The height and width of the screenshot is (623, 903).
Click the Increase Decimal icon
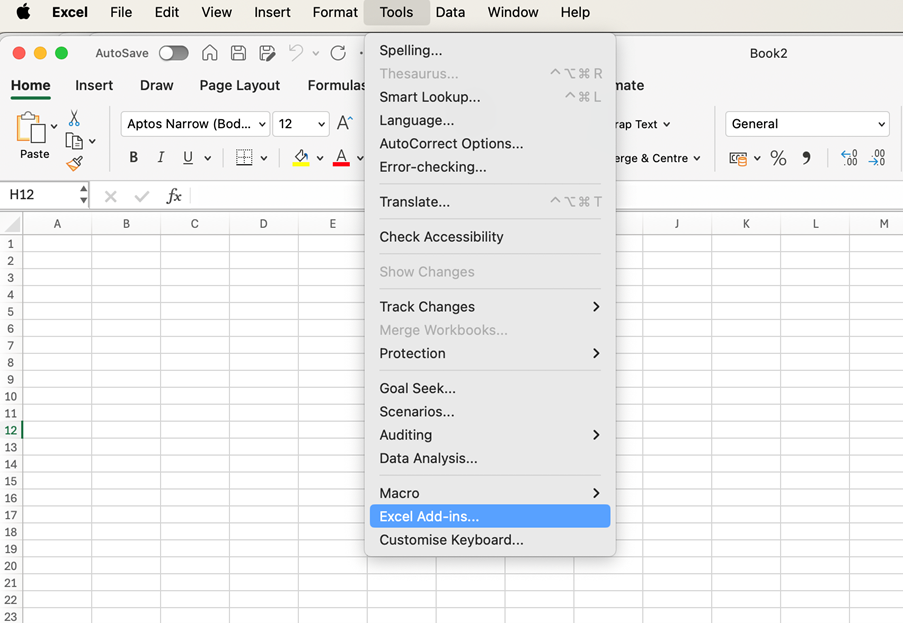click(849, 158)
